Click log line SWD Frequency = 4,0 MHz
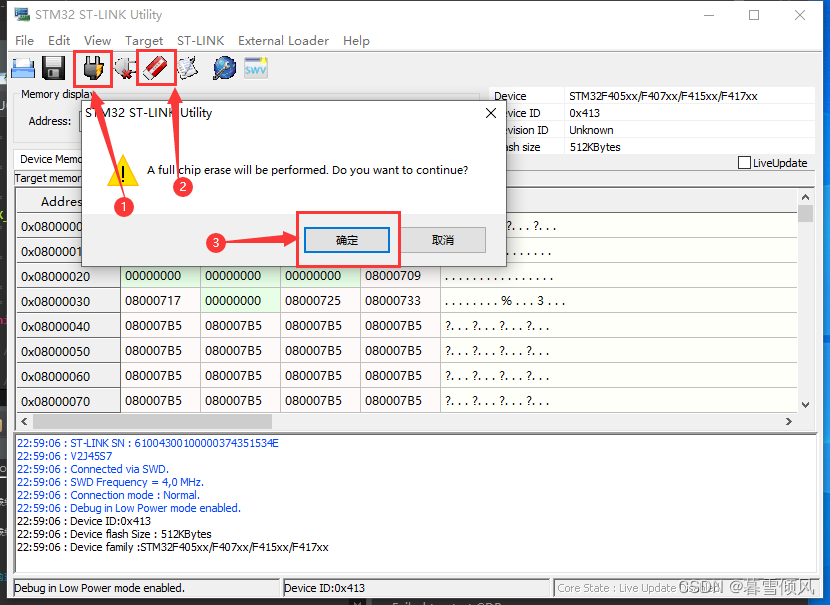The height and width of the screenshot is (605, 830). click(110, 482)
